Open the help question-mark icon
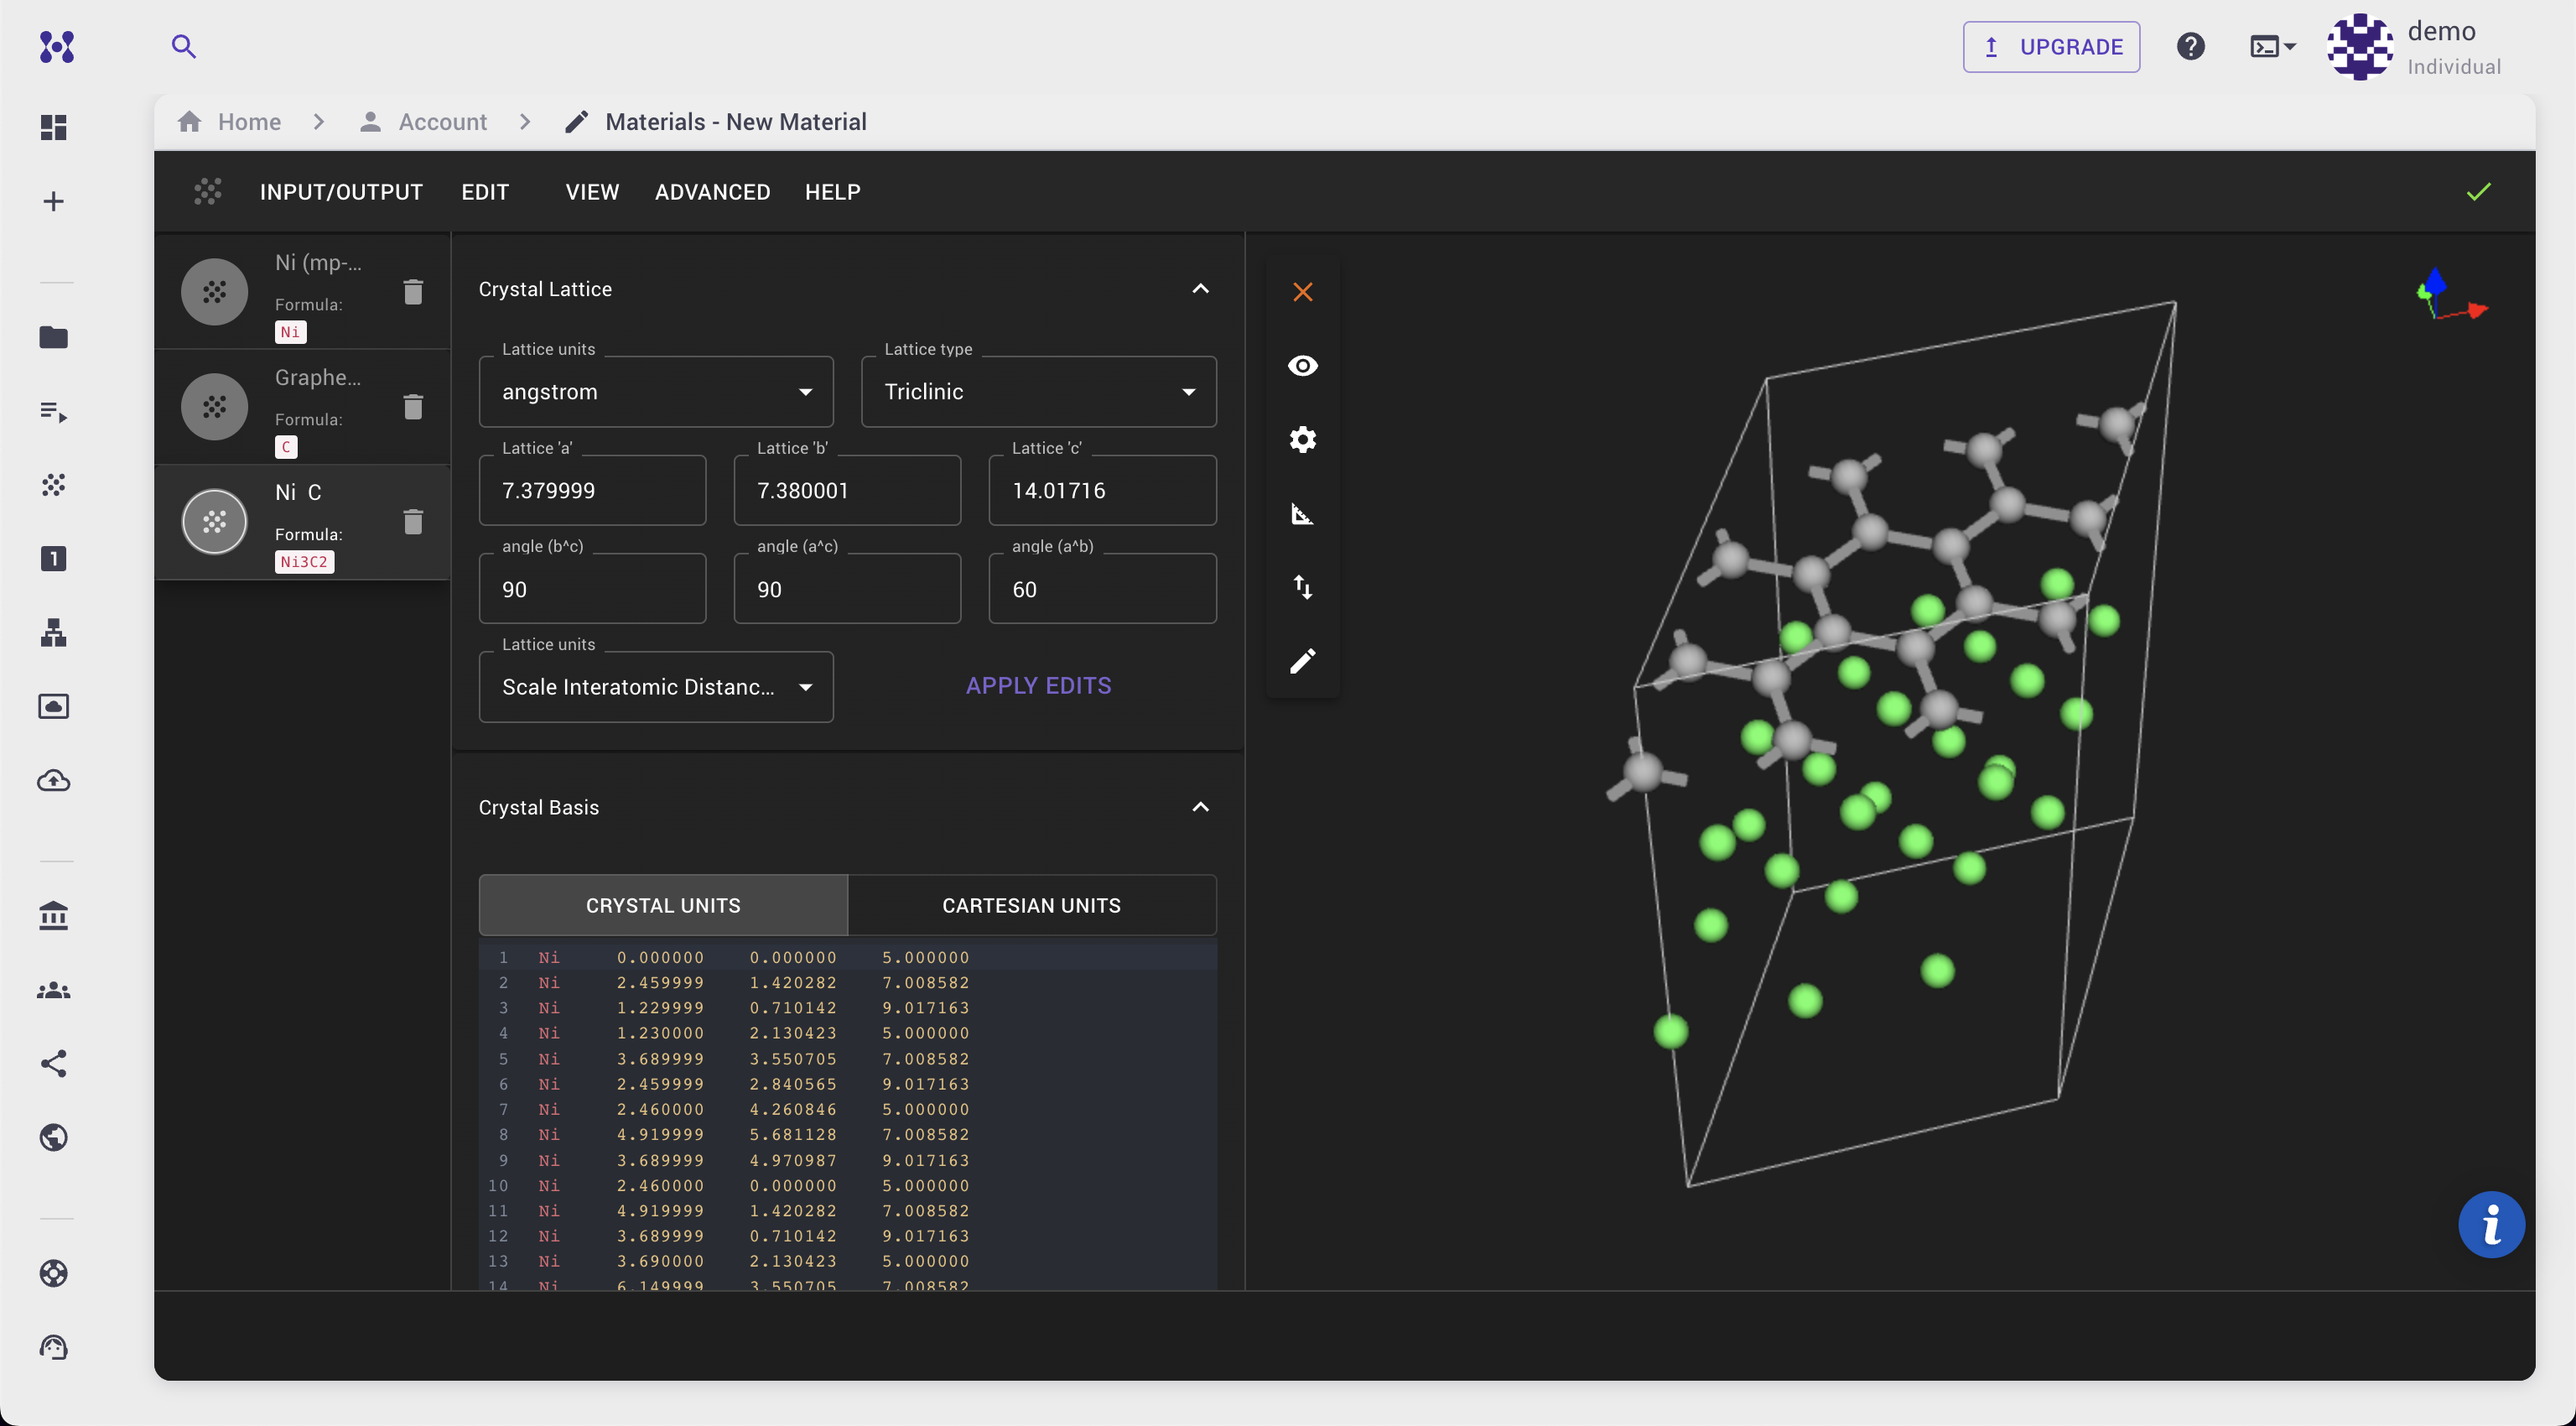Image resolution: width=2576 pixels, height=1426 pixels. tap(2191, 46)
